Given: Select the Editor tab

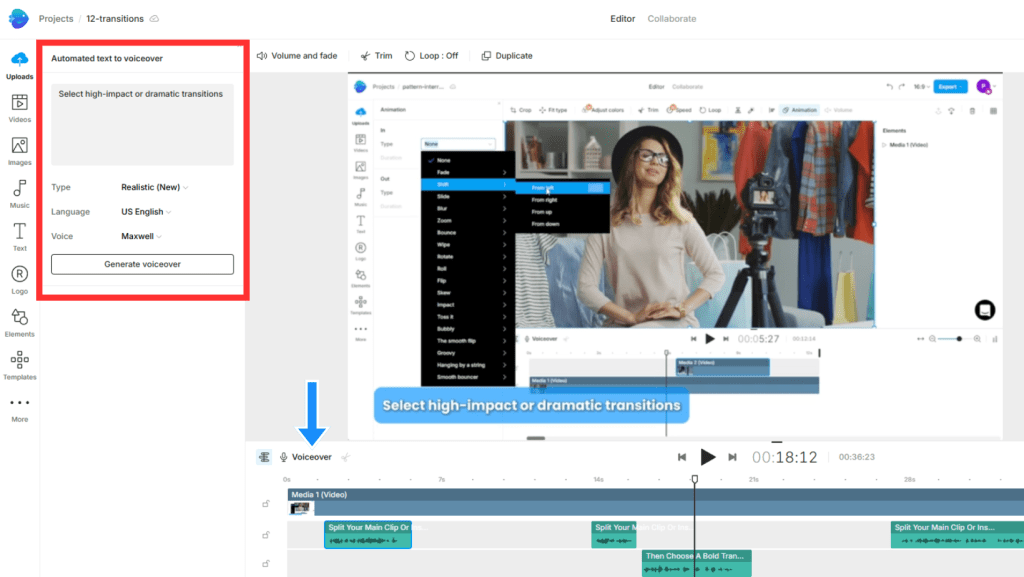Looking at the screenshot, I should pos(622,19).
